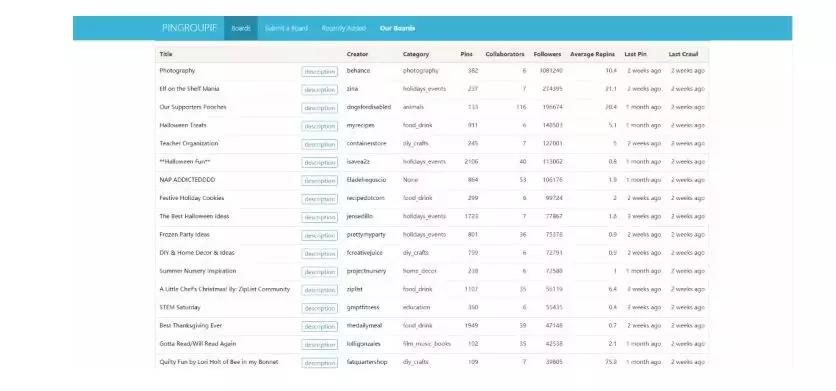This screenshot has width=836, height=391.
Task: Show description for the Photography board
Action: pyautogui.click(x=319, y=71)
